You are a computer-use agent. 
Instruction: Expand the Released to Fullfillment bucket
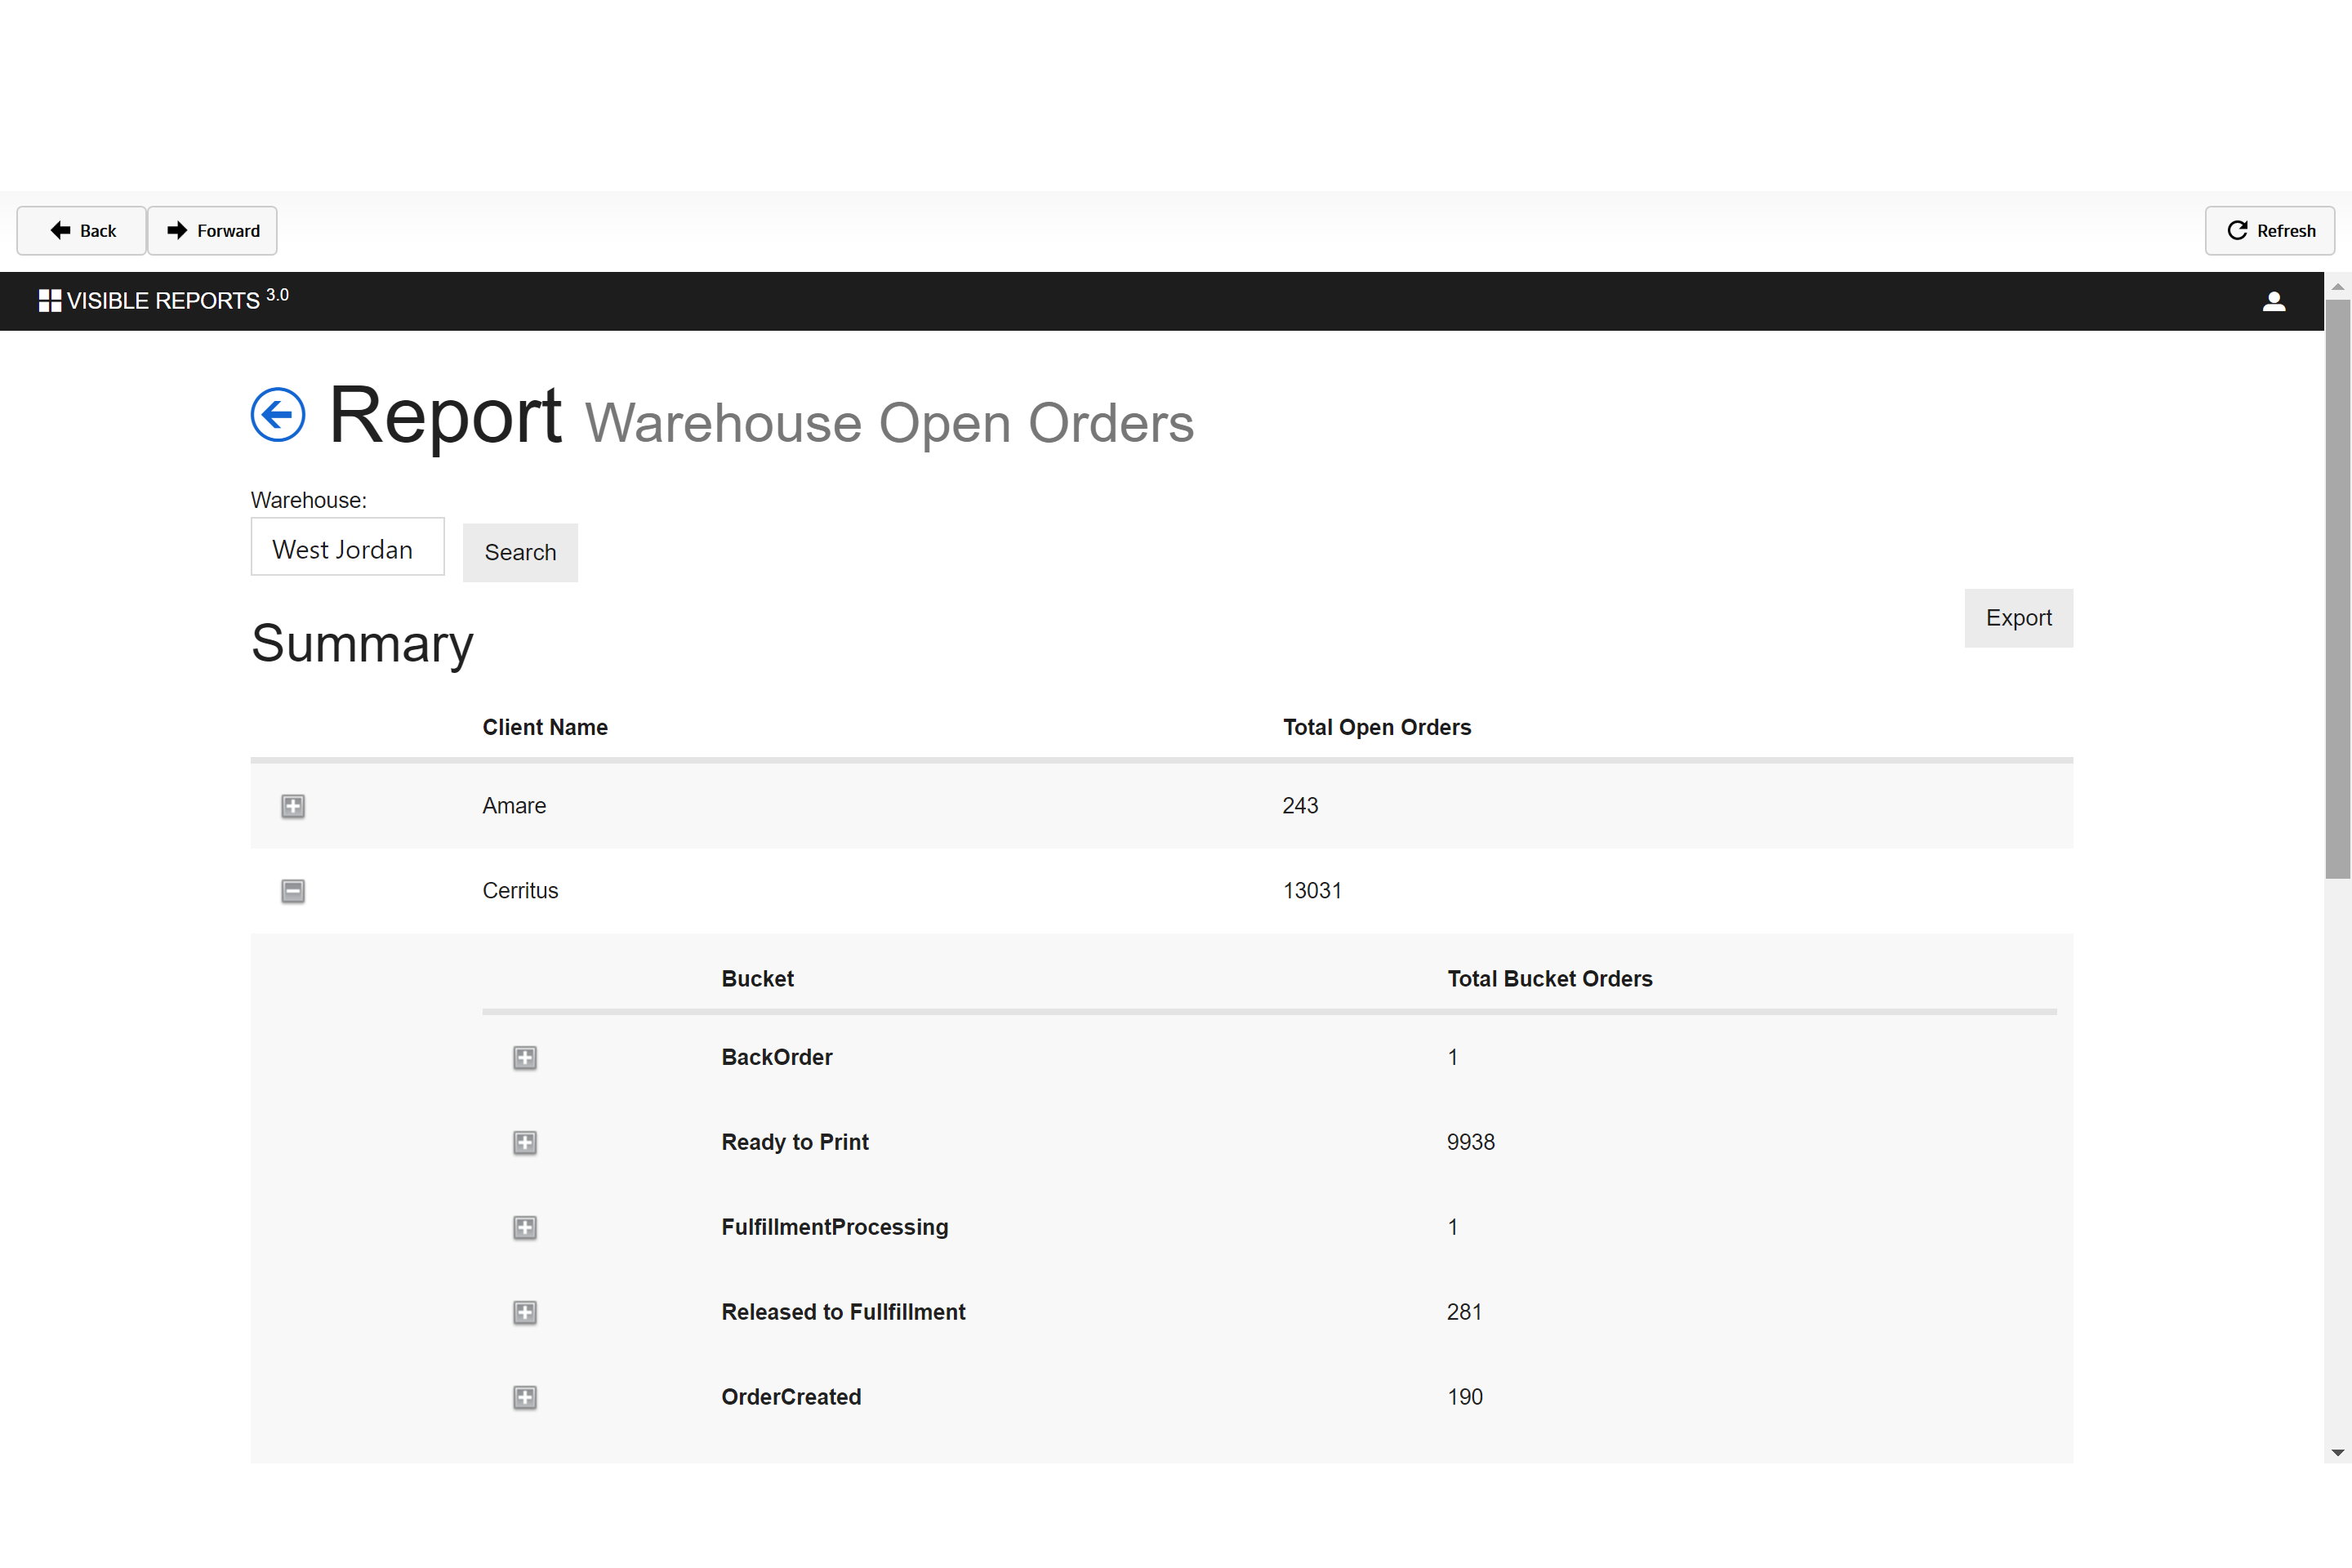[x=525, y=1313]
